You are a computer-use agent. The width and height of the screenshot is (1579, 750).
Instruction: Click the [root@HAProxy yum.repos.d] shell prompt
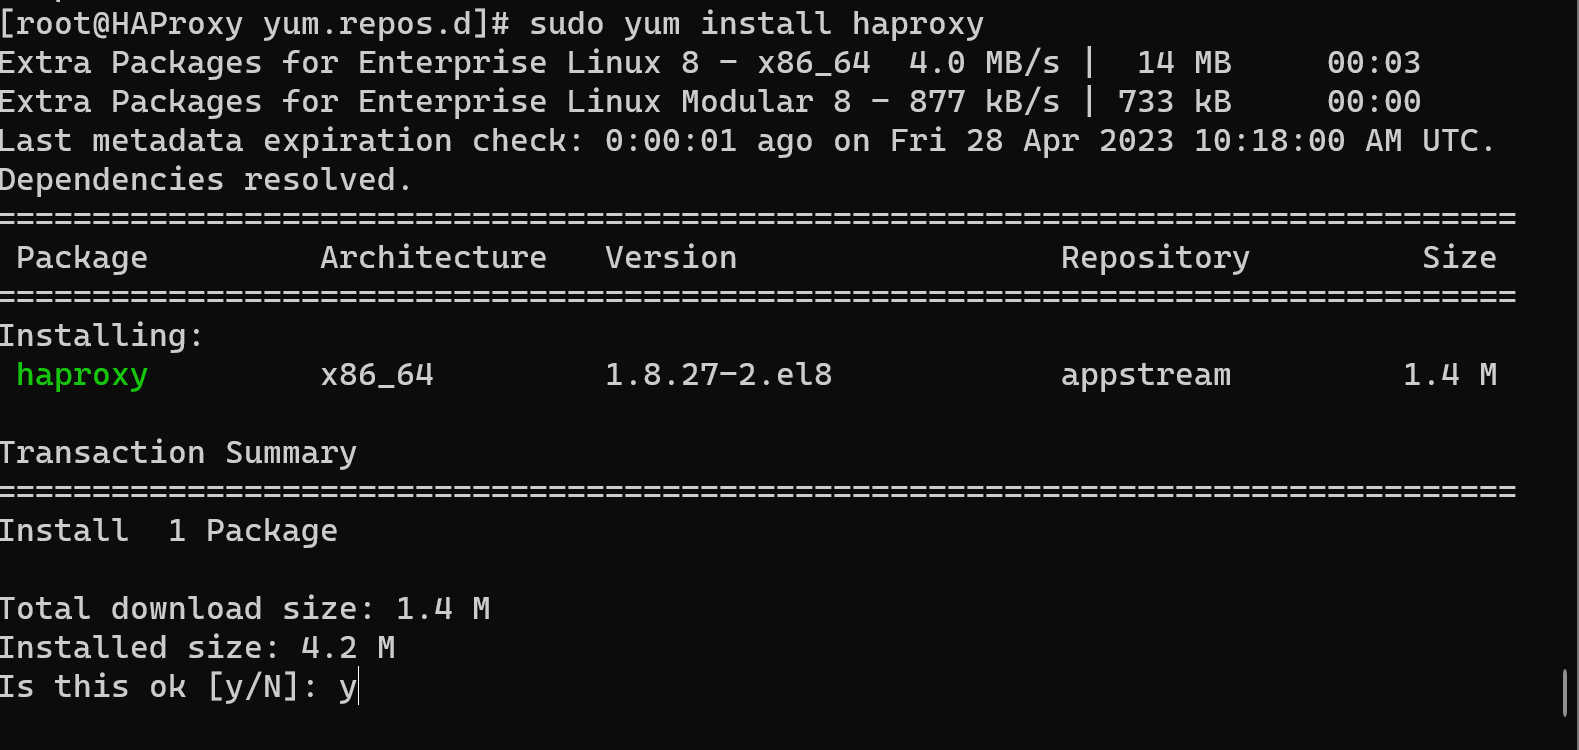pos(255,23)
